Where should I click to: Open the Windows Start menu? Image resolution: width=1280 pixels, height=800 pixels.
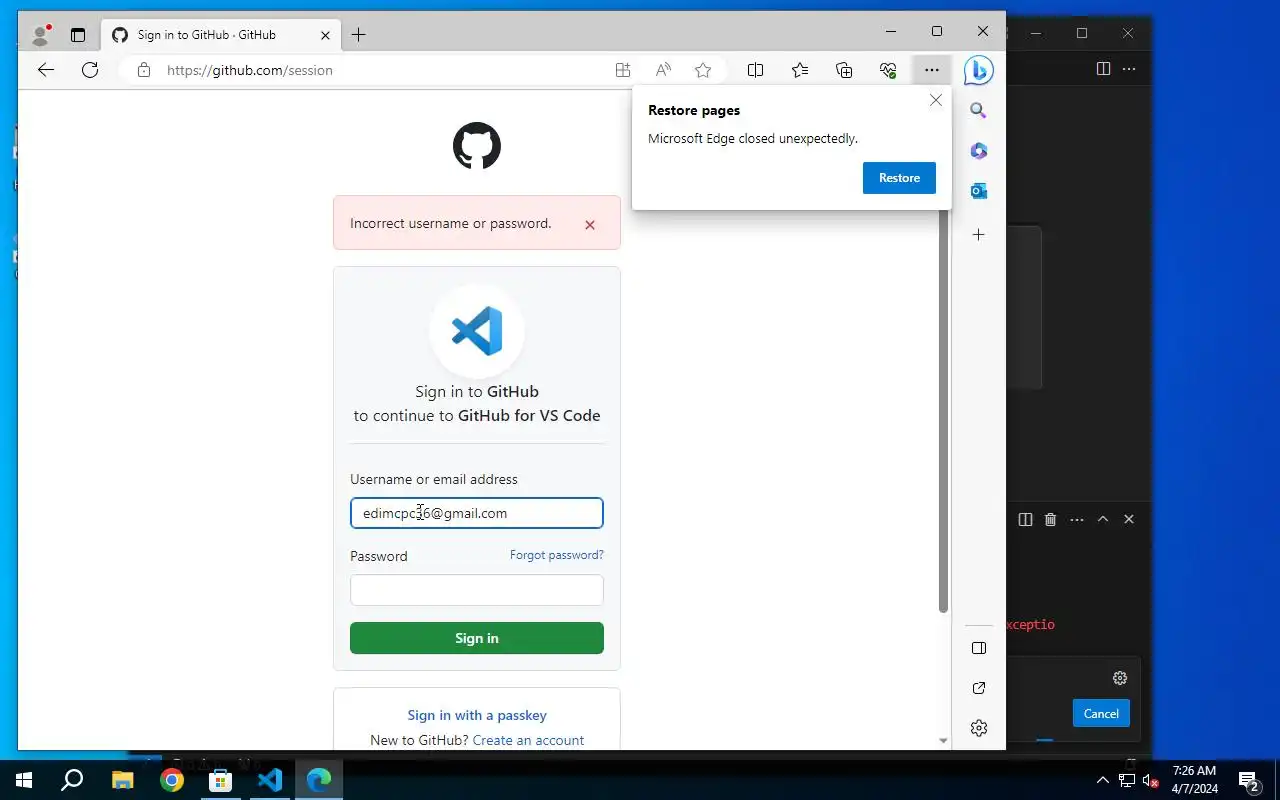[x=24, y=780]
